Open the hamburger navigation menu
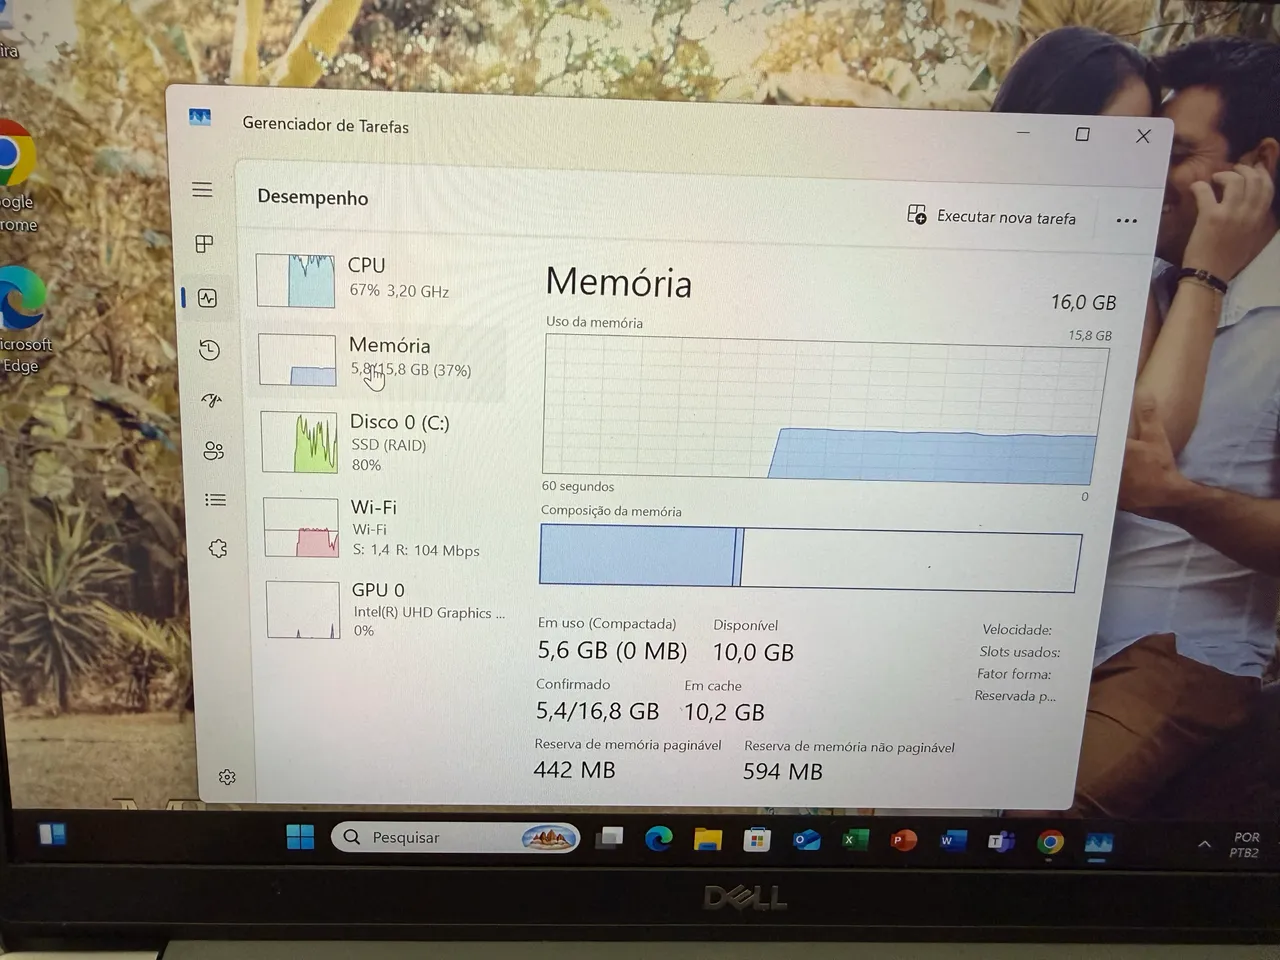 pos(202,190)
